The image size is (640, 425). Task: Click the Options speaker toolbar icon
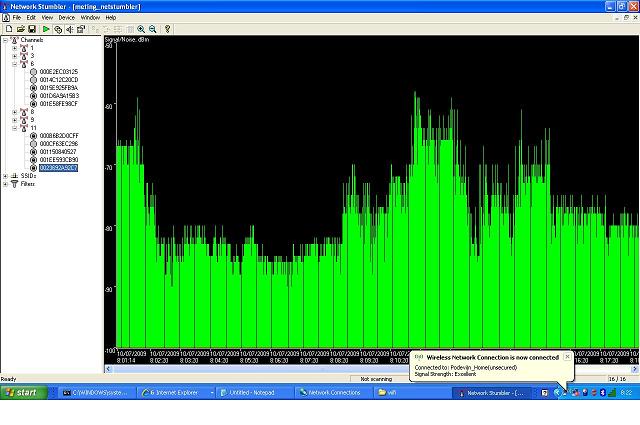[x=69, y=29]
